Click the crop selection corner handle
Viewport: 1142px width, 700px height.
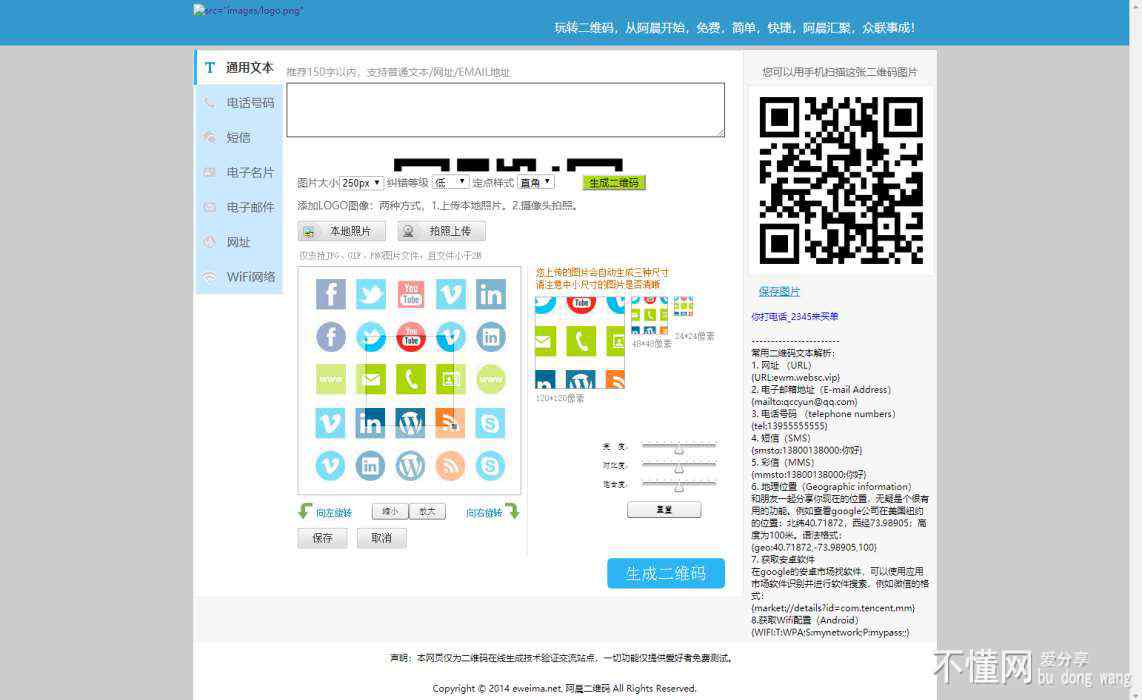tap(454, 426)
